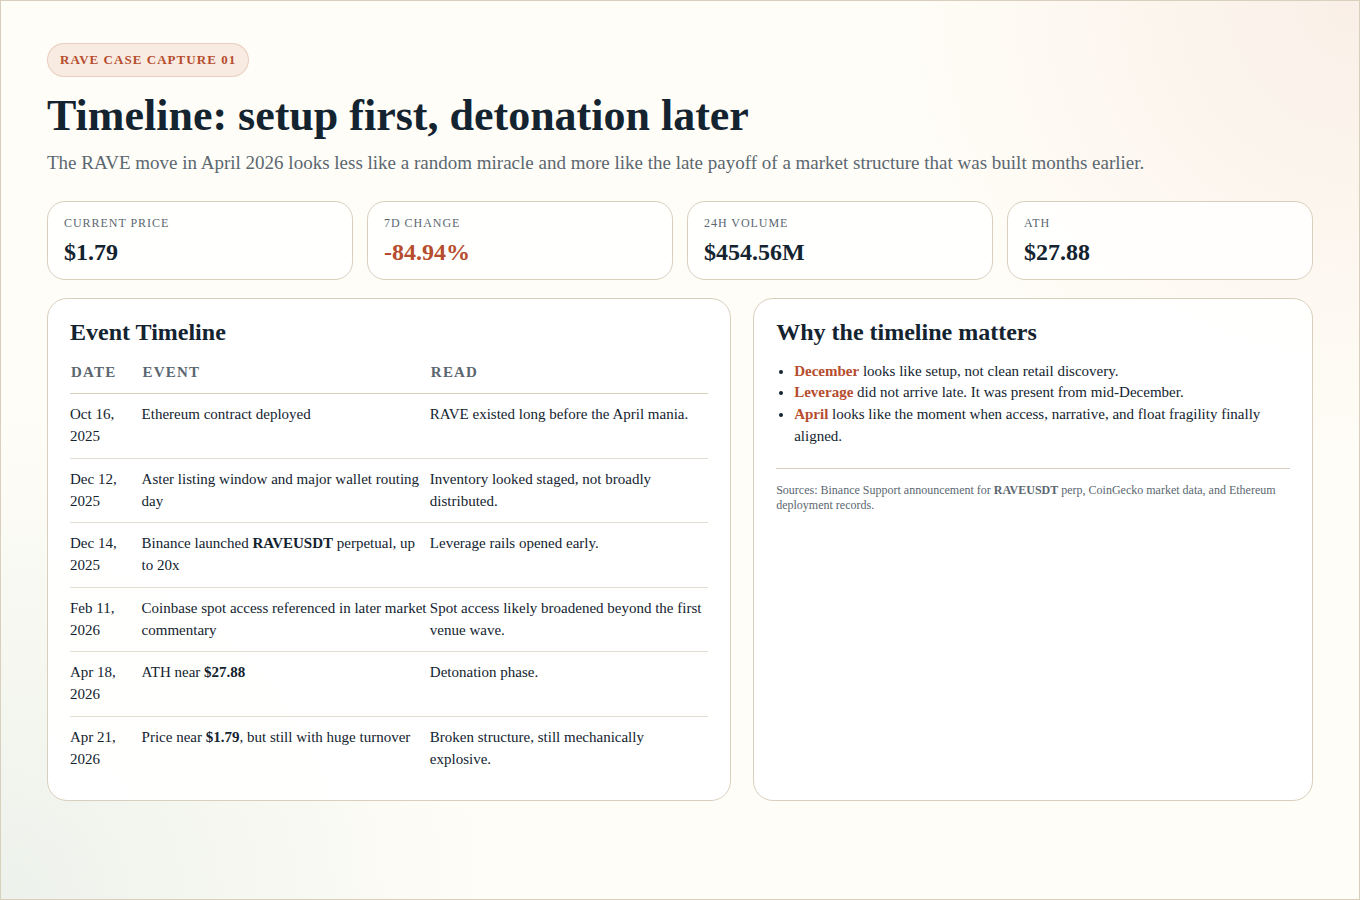
Task: Click the main title about setup and detonation
Action: 397,116
